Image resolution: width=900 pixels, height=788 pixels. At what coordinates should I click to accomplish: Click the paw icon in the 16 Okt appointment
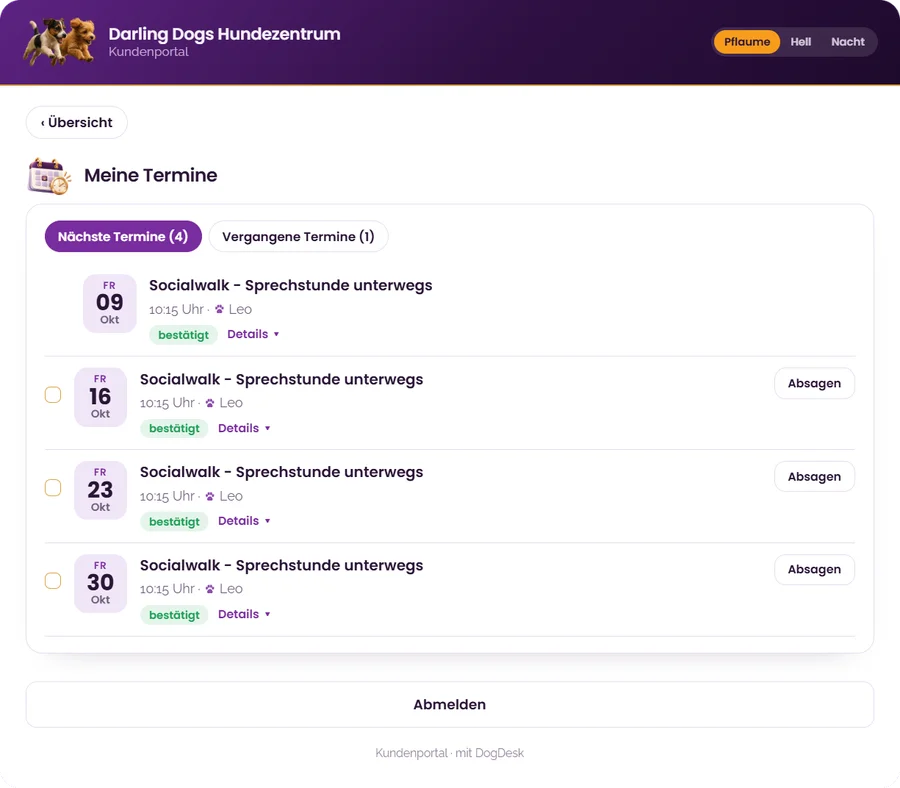click(x=210, y=403)
